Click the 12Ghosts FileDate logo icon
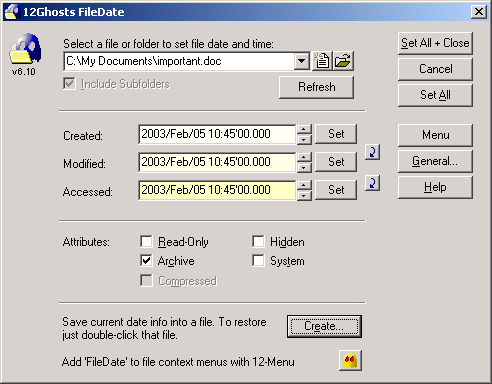The image size is (492, 384). tap(26, 49)
